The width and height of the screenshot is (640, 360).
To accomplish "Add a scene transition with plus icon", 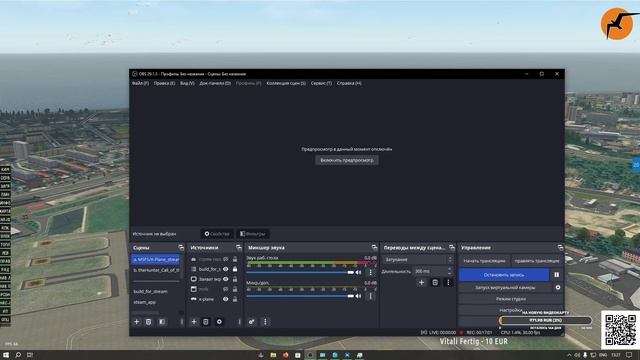I will tap(422, 282).
